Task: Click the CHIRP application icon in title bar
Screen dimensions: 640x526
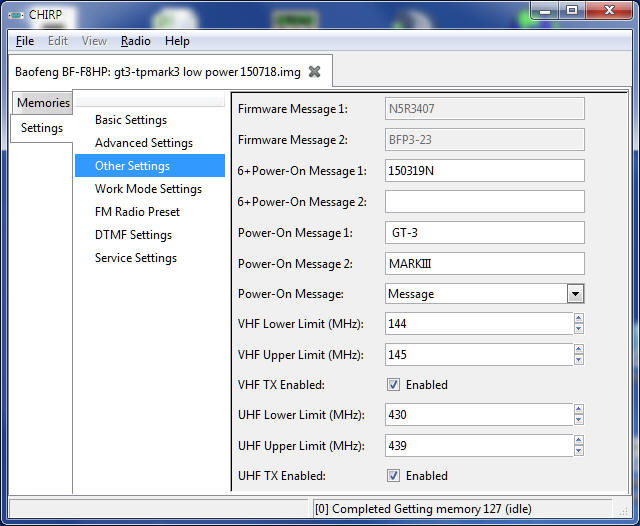Action: click(16, 15)
